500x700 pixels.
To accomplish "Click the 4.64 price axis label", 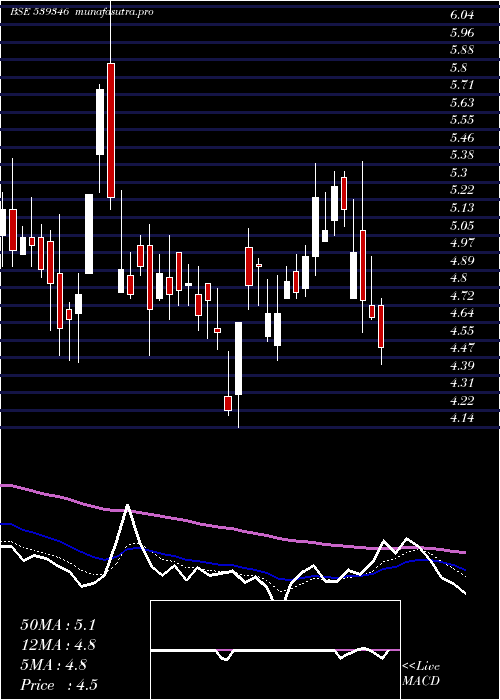I will pos(462,313).
